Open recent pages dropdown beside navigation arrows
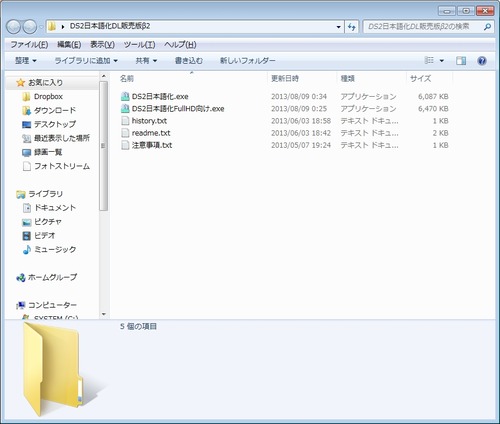 (41, 27)
